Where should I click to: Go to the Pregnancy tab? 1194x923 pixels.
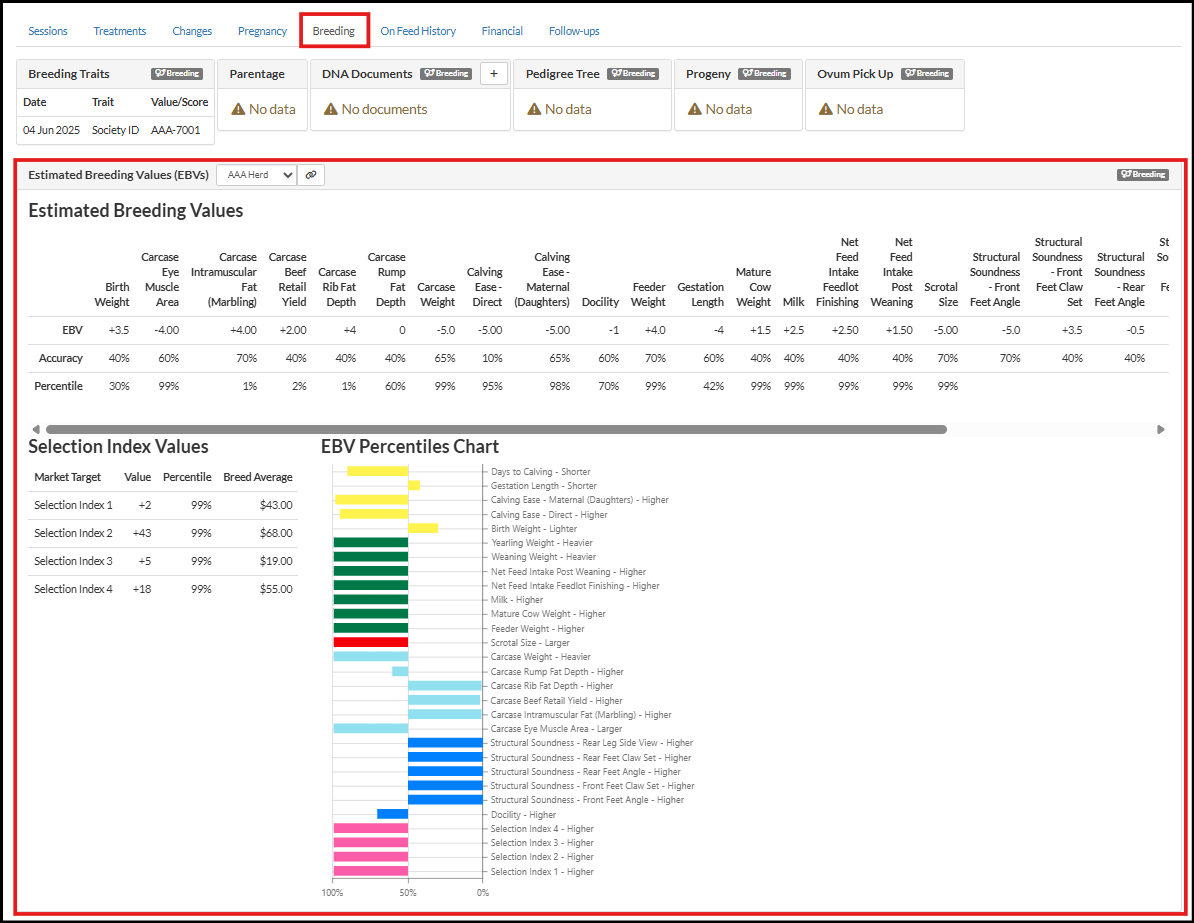point(262,31)
